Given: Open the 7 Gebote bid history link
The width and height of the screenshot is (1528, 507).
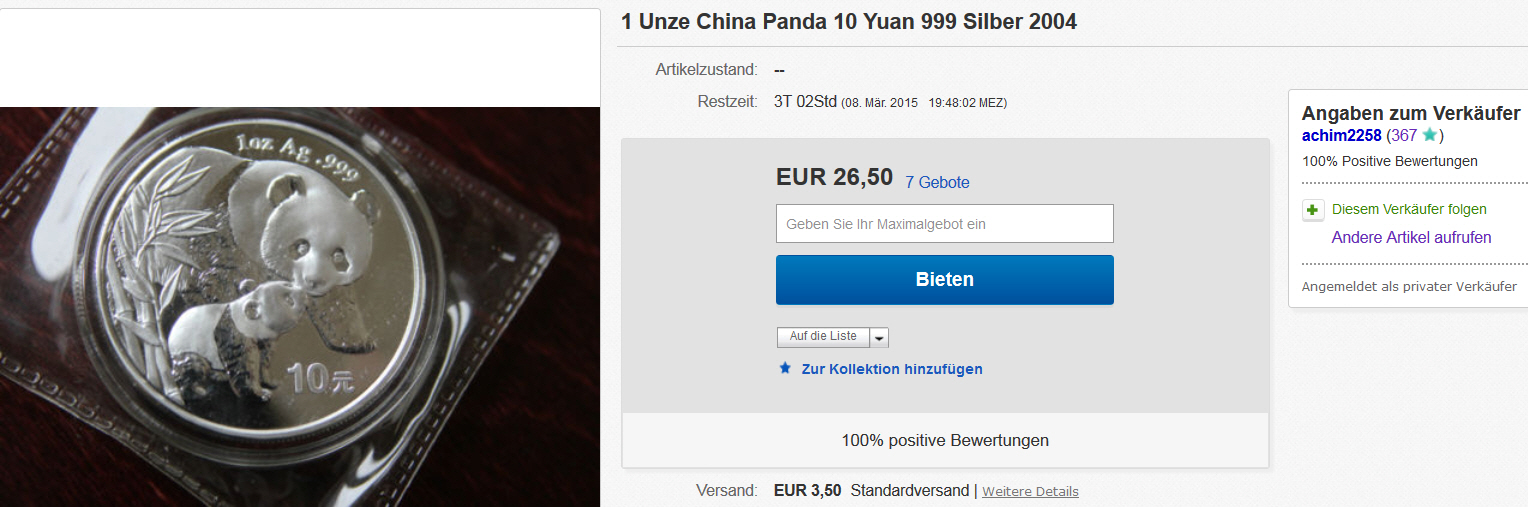Looking at the screenshot, I should [937, 182].
